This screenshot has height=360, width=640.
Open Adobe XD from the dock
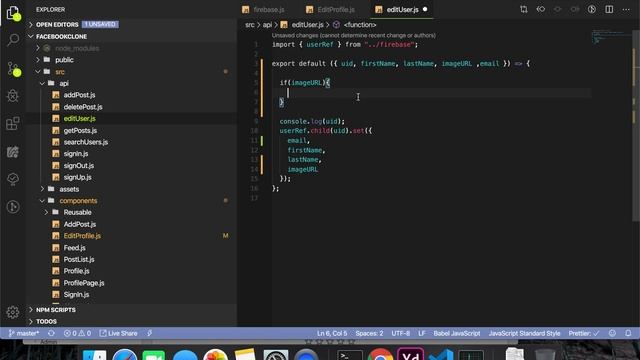tap(410, 354)
